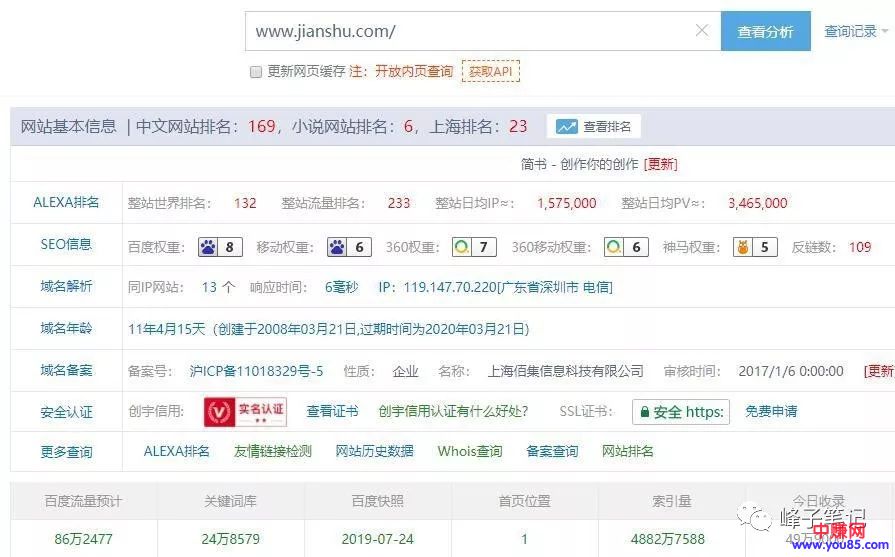This screenshot has height=557, width=895.
Task: Open the ALEXA排名 link under 更多查询
Action: (x=177, y=451)
